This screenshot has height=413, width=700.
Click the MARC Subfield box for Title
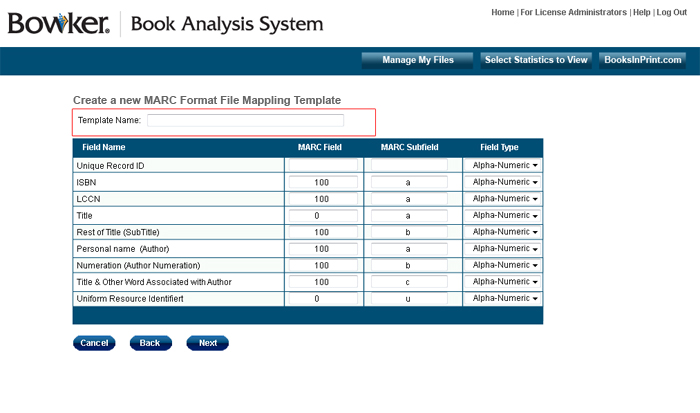(409, 216)
